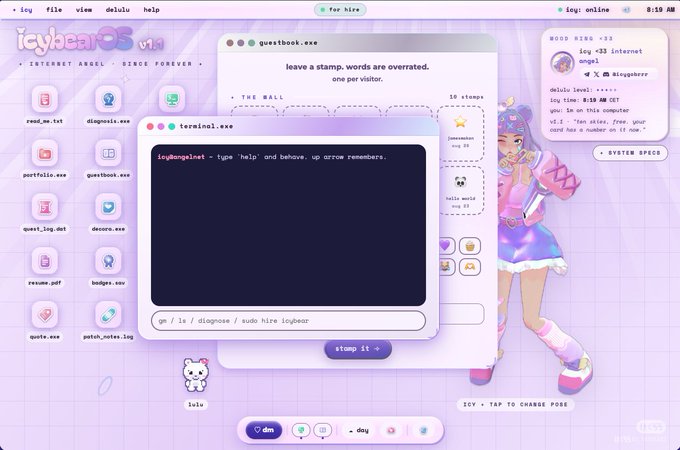Close the terminal.exe window with red dot
Image resolution: width=680 pixels, height=450 pixels.
(x=150, y=127)
